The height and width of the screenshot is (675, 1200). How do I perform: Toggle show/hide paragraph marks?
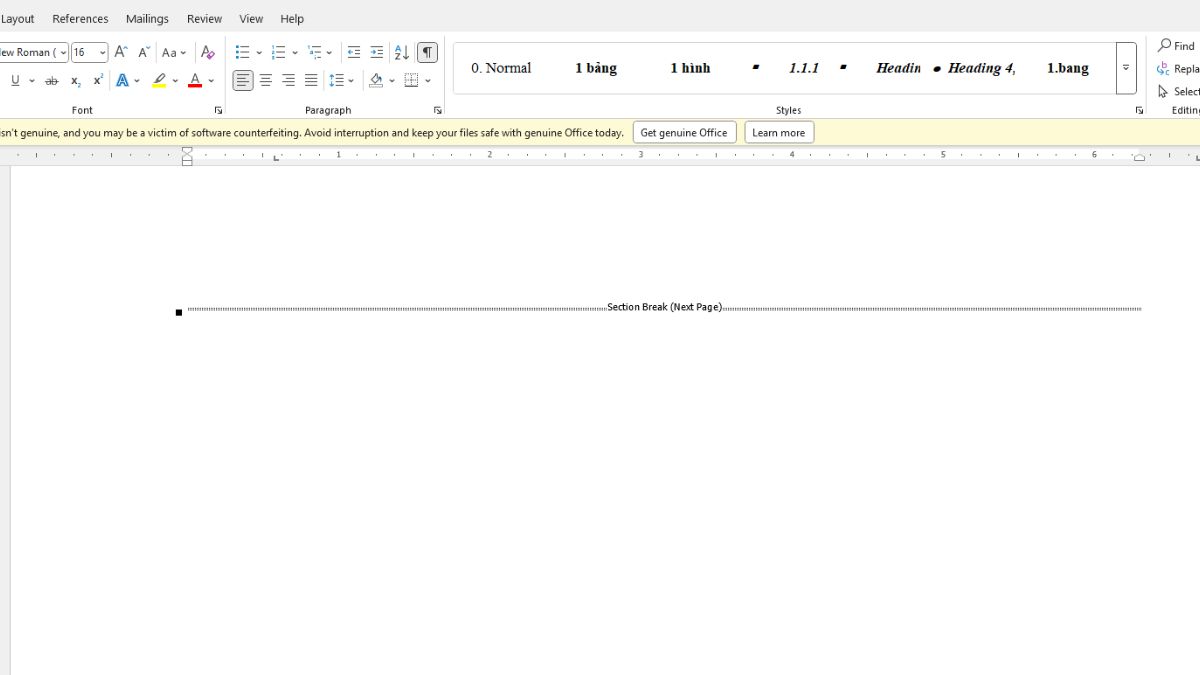pos(427,52)
